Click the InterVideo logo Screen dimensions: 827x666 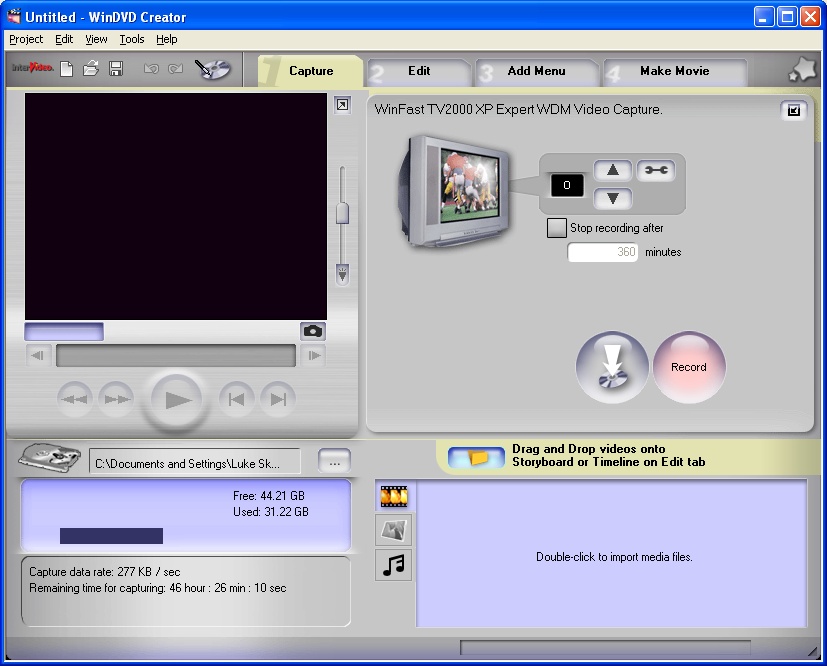[33, 68]
